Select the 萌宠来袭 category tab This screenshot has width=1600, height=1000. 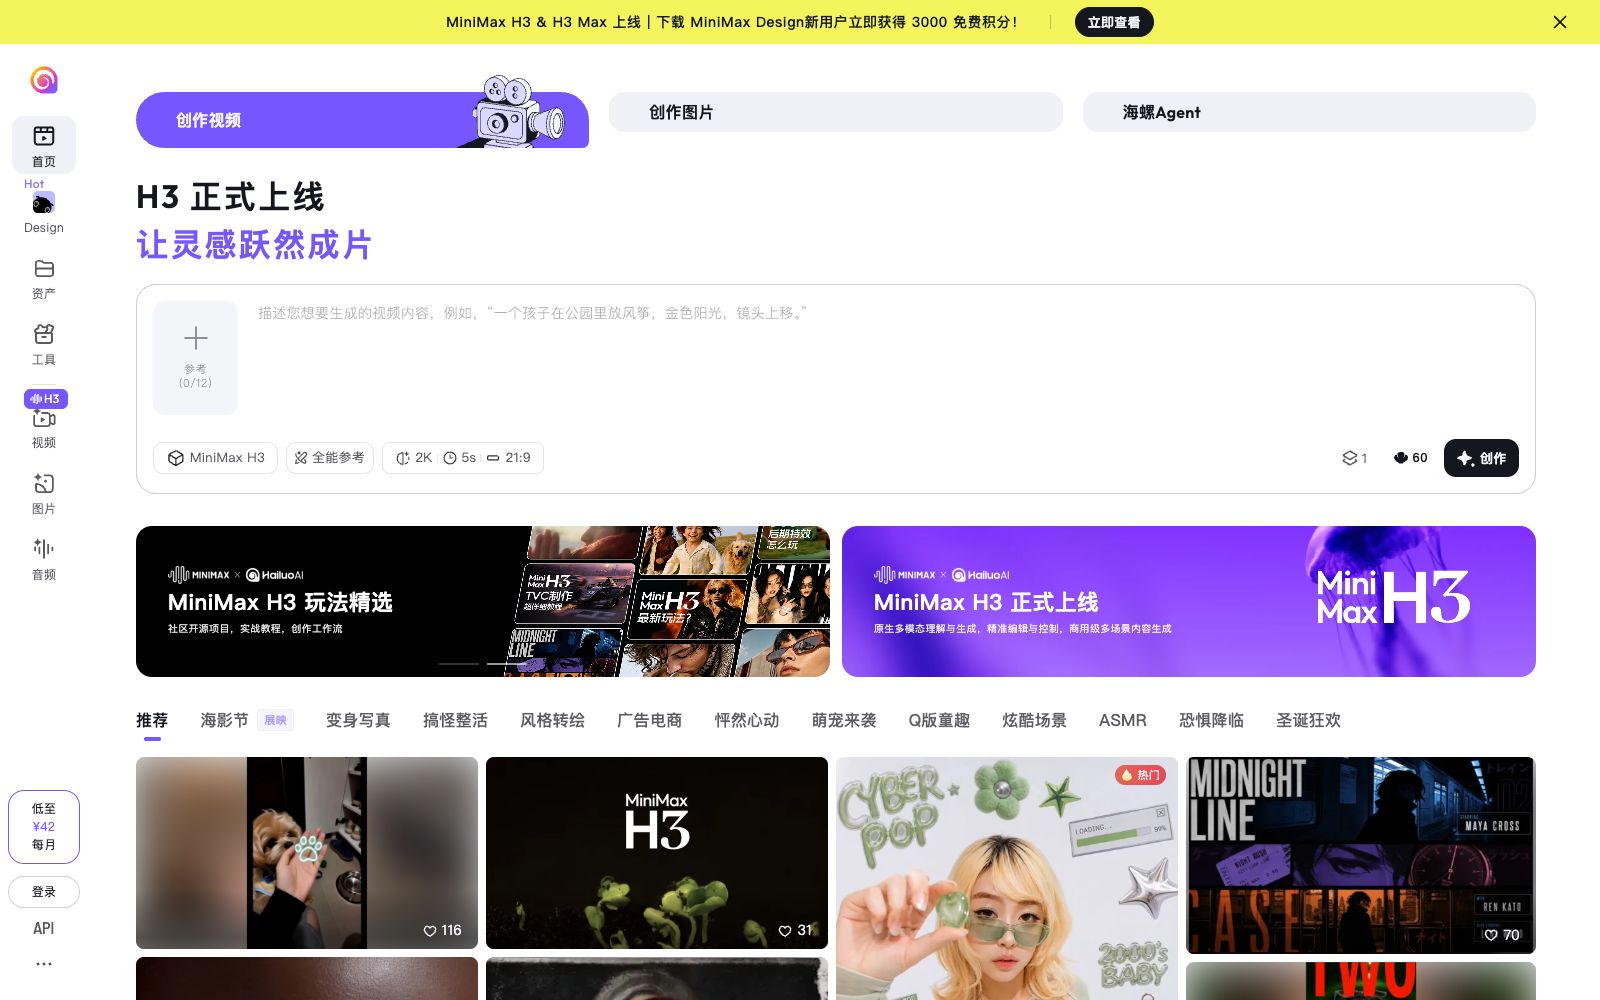click(844, 720)
